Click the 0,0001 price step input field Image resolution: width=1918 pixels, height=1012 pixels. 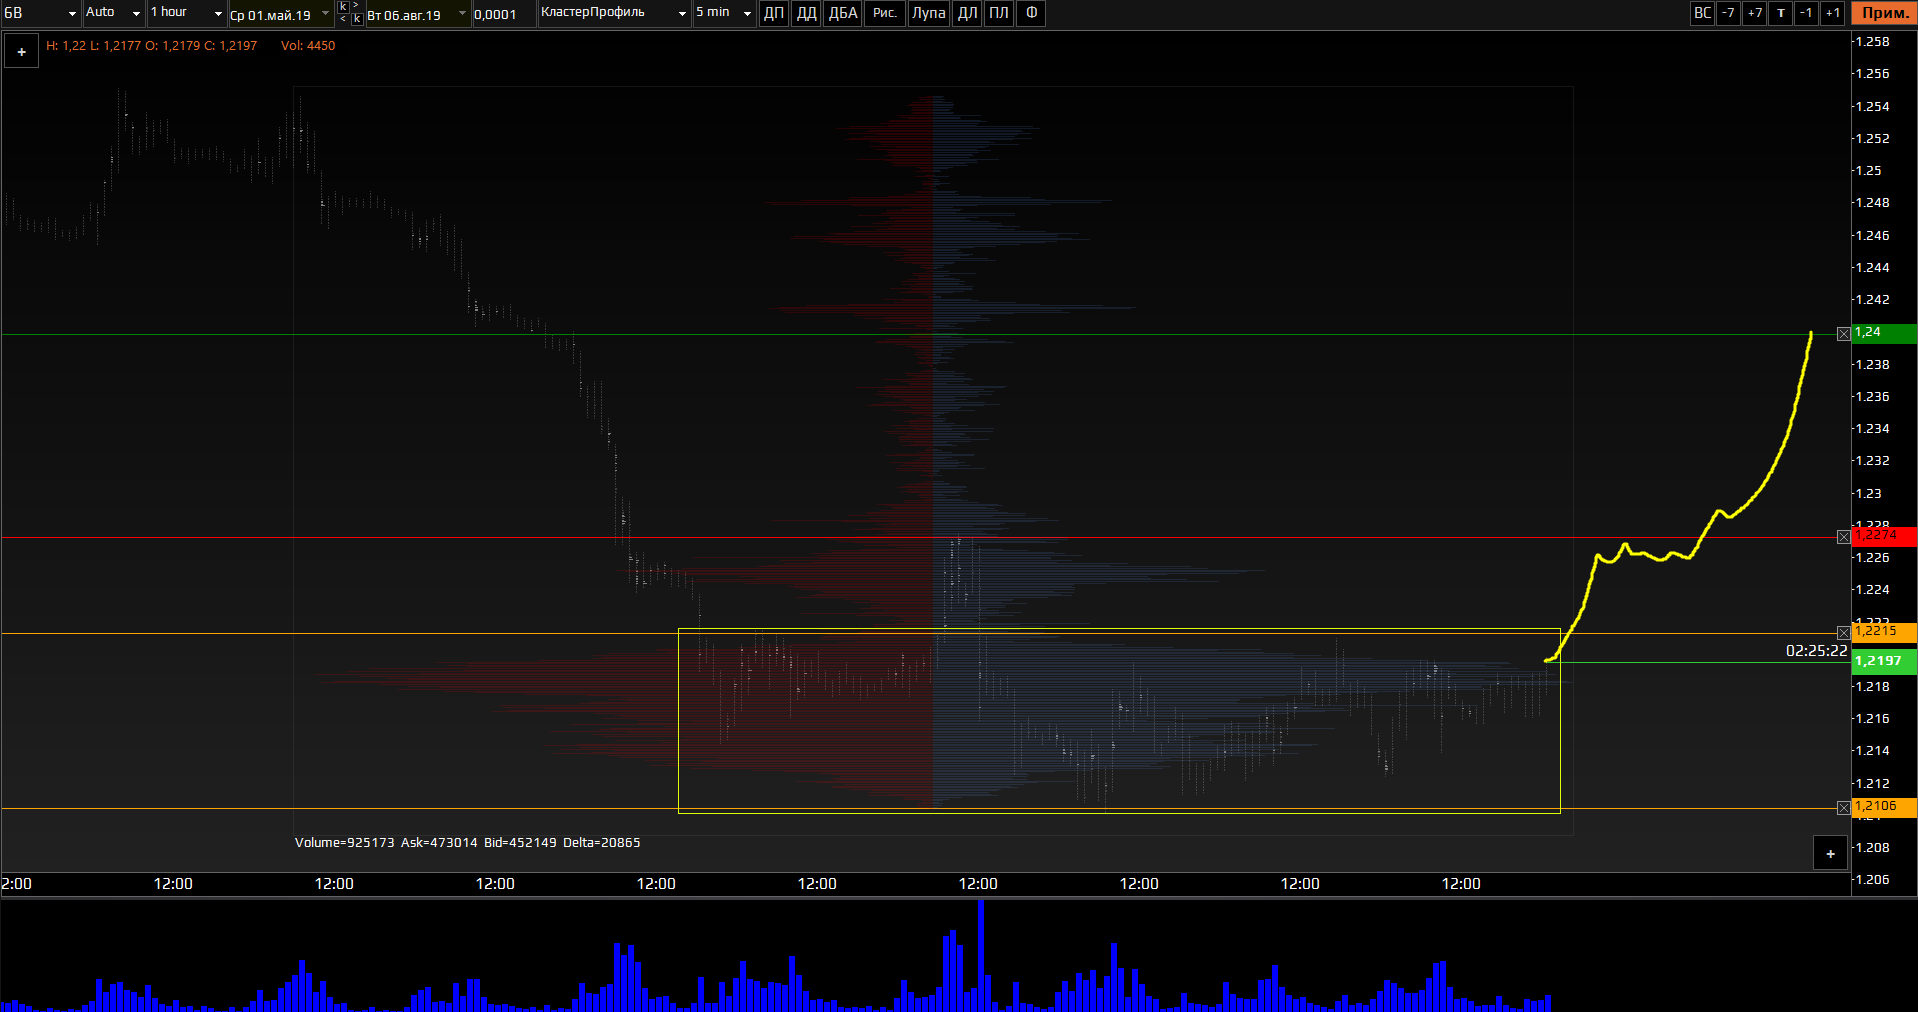click(x=503, y=14)
